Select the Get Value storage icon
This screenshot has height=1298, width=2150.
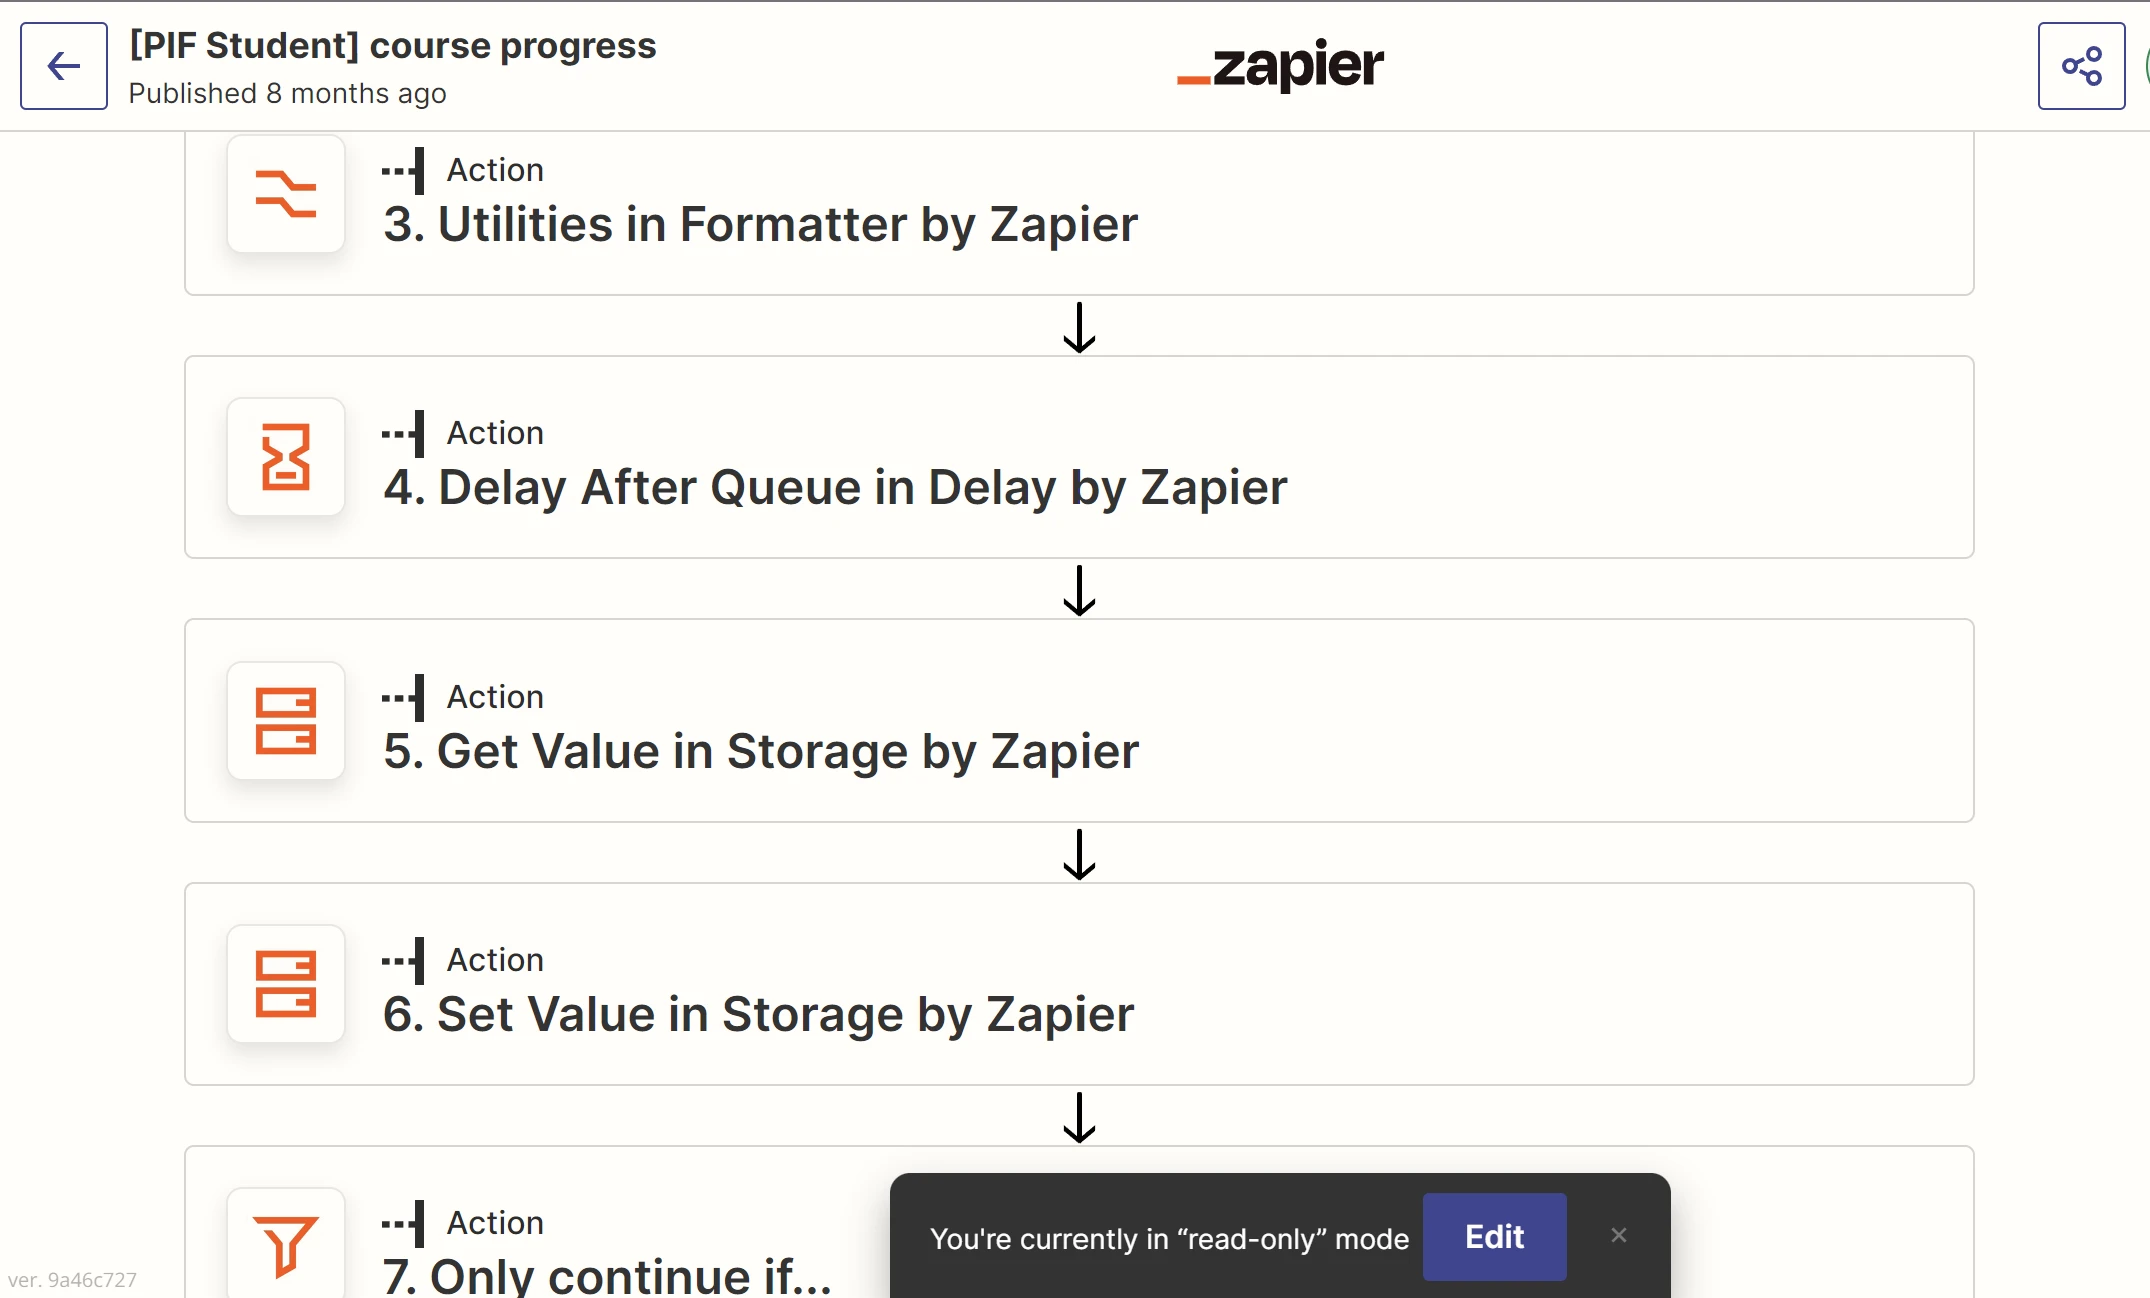pos(286,721)
